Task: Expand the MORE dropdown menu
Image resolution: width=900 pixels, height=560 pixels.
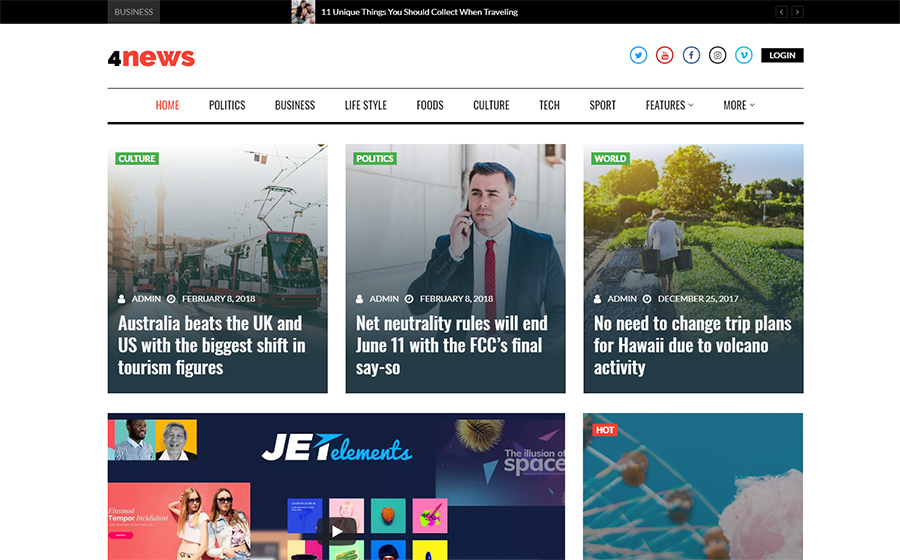Action: [739, 105]
